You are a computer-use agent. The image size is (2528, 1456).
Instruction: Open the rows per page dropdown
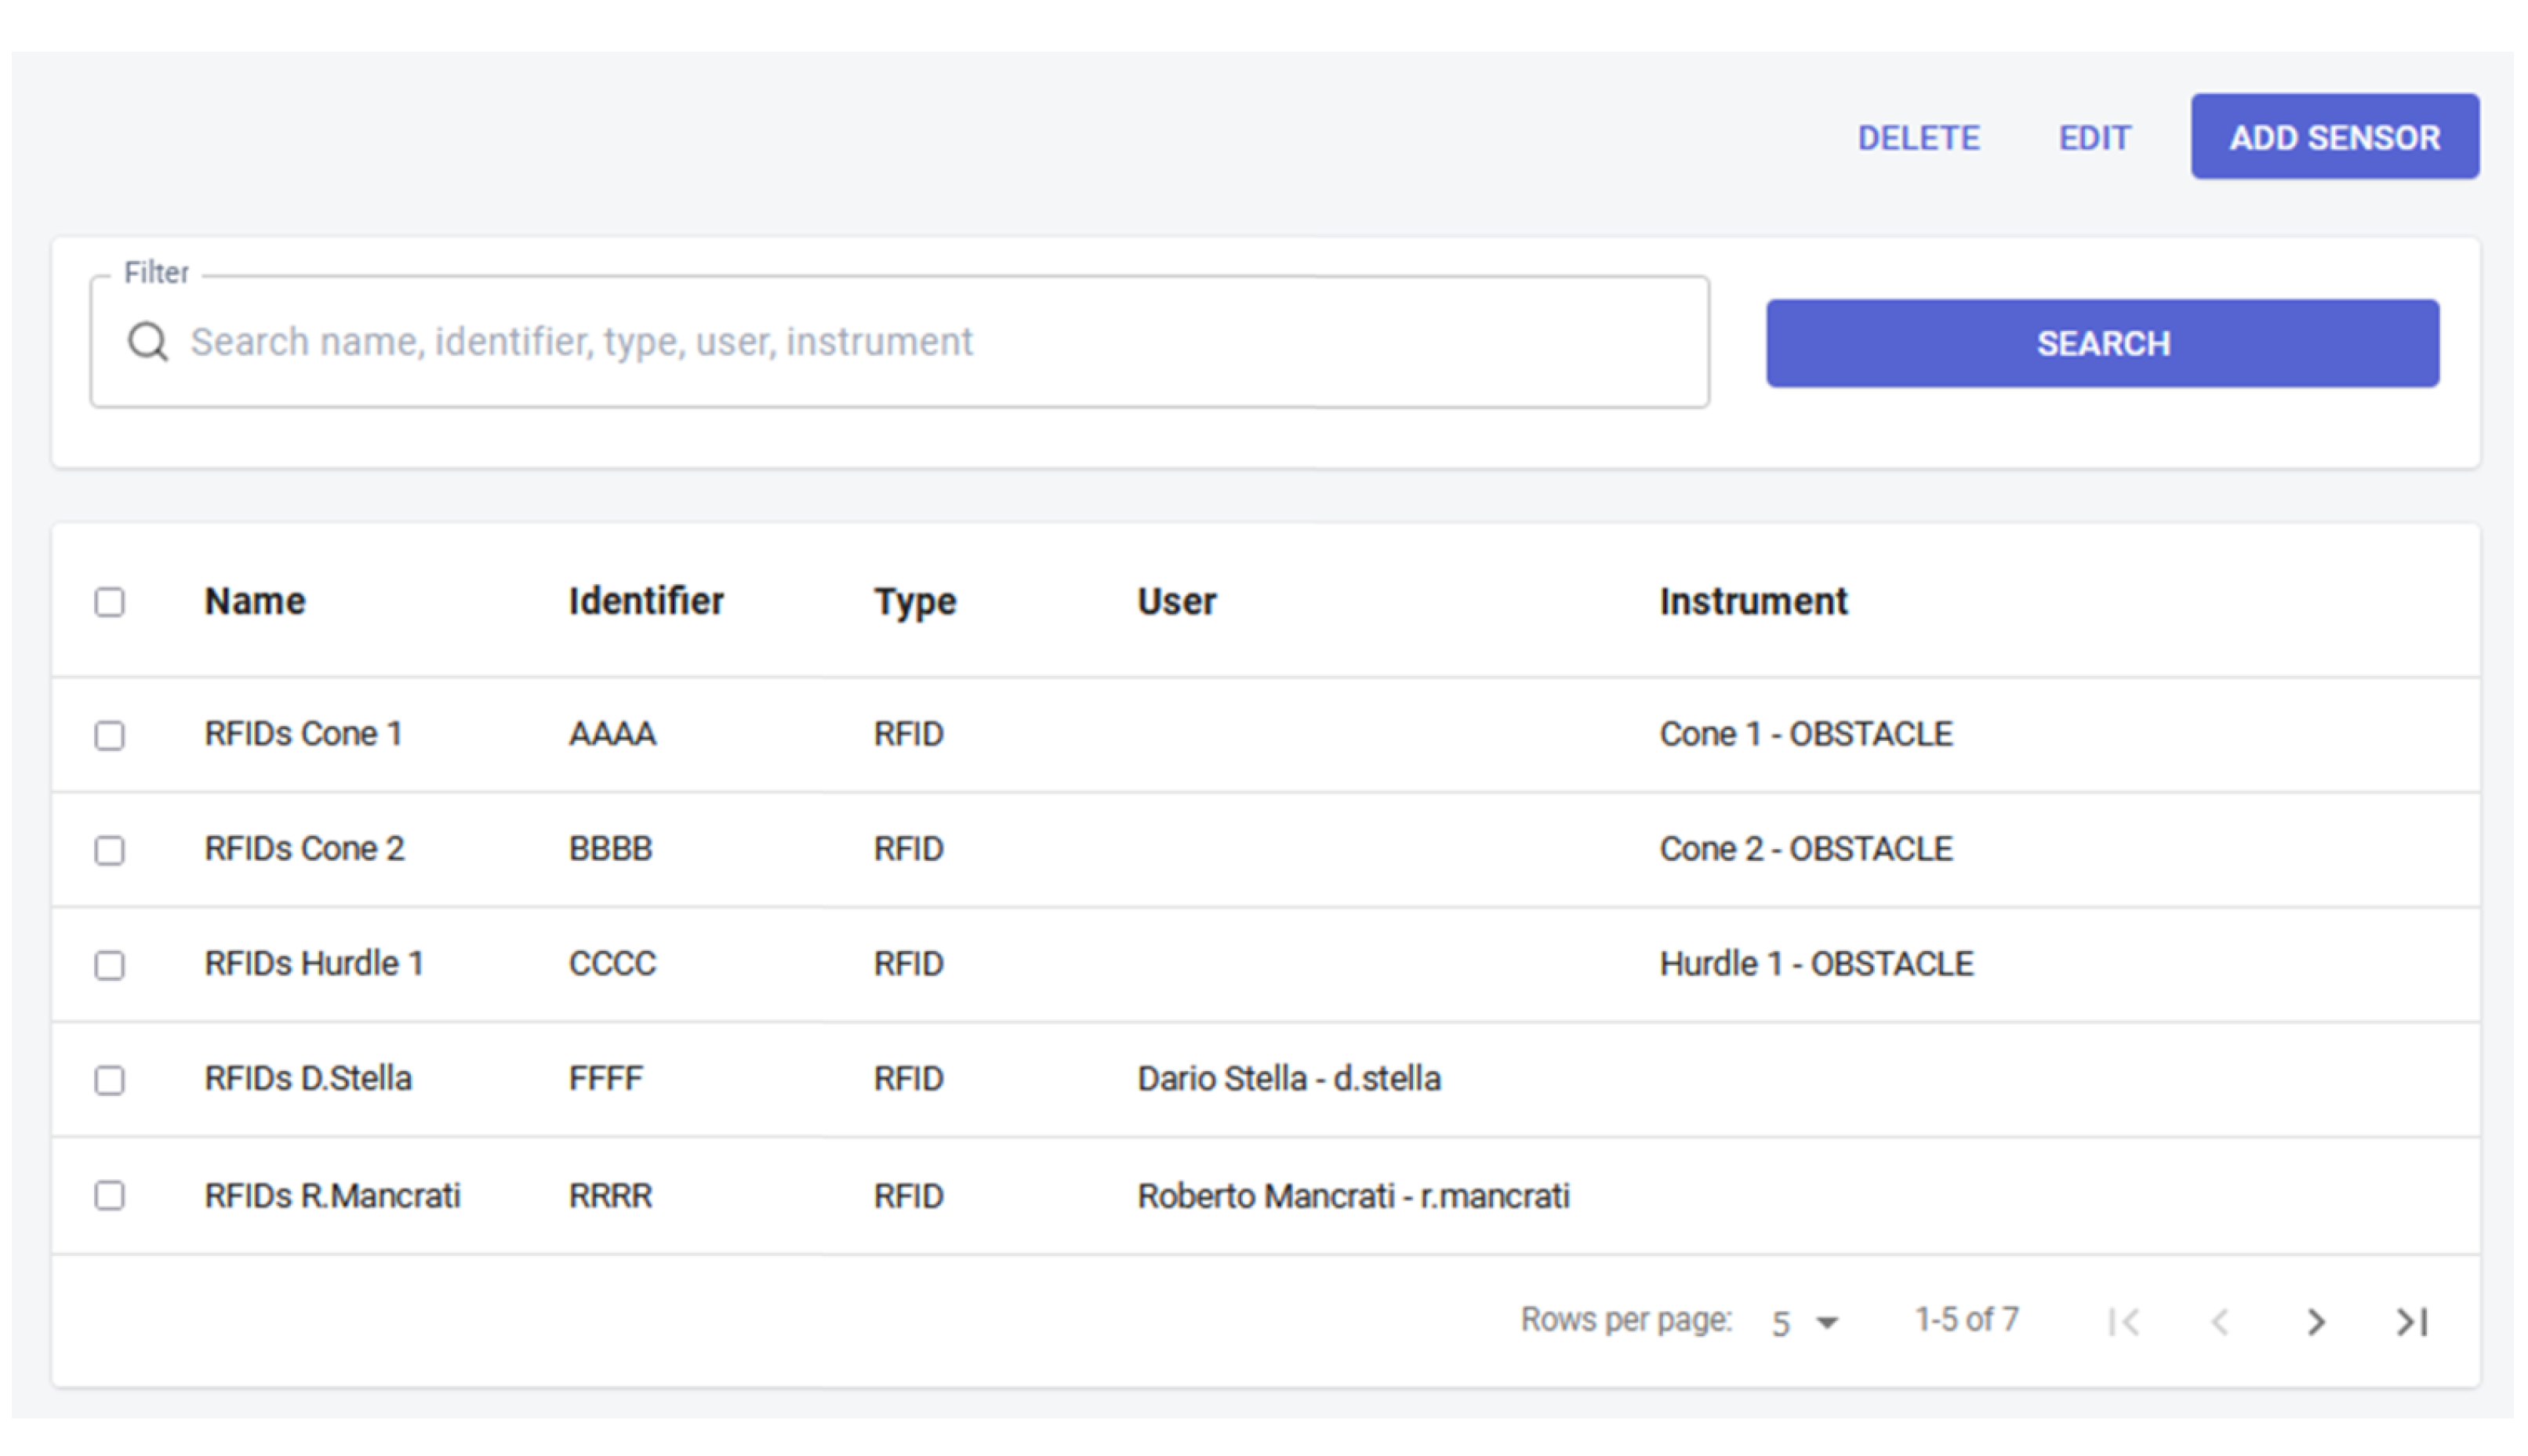coord(1805,1322)
